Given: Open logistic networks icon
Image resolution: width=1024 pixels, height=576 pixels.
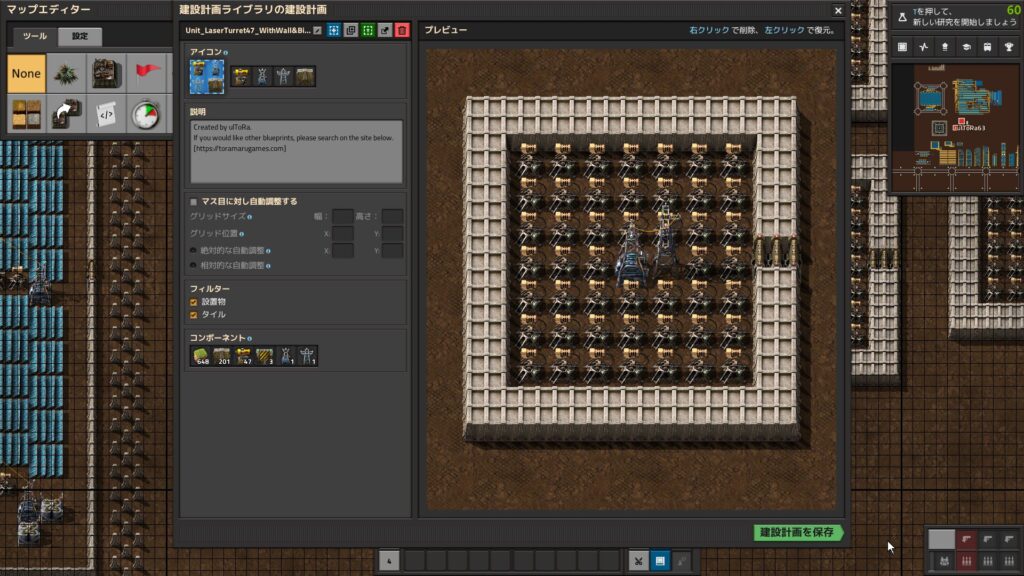Looking at the screenshot, I should 945,47.
